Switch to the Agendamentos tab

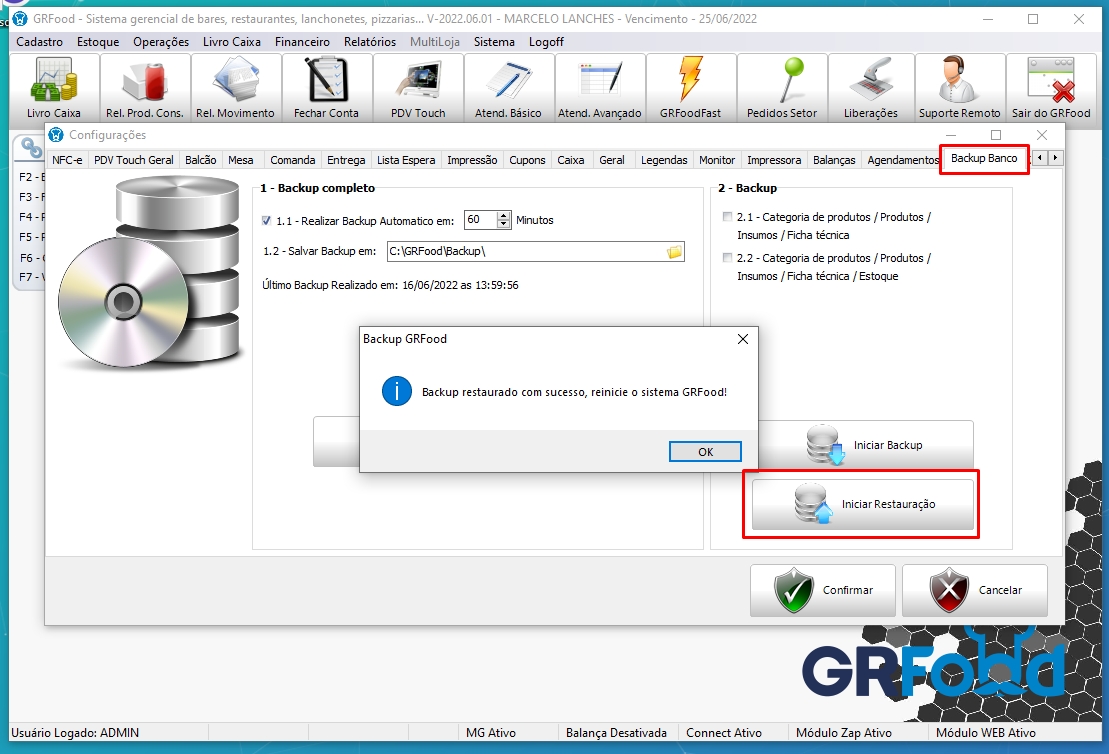tap(903, 160)
